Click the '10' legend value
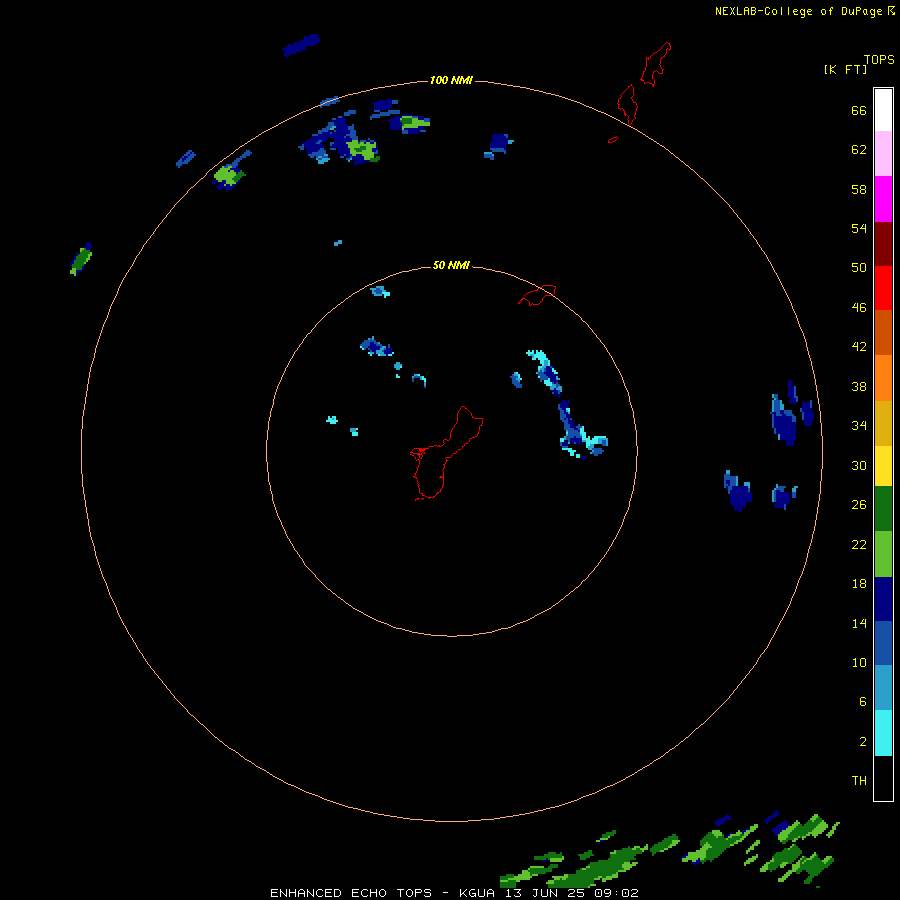This screenshot has height=900, width=900. 859,662
